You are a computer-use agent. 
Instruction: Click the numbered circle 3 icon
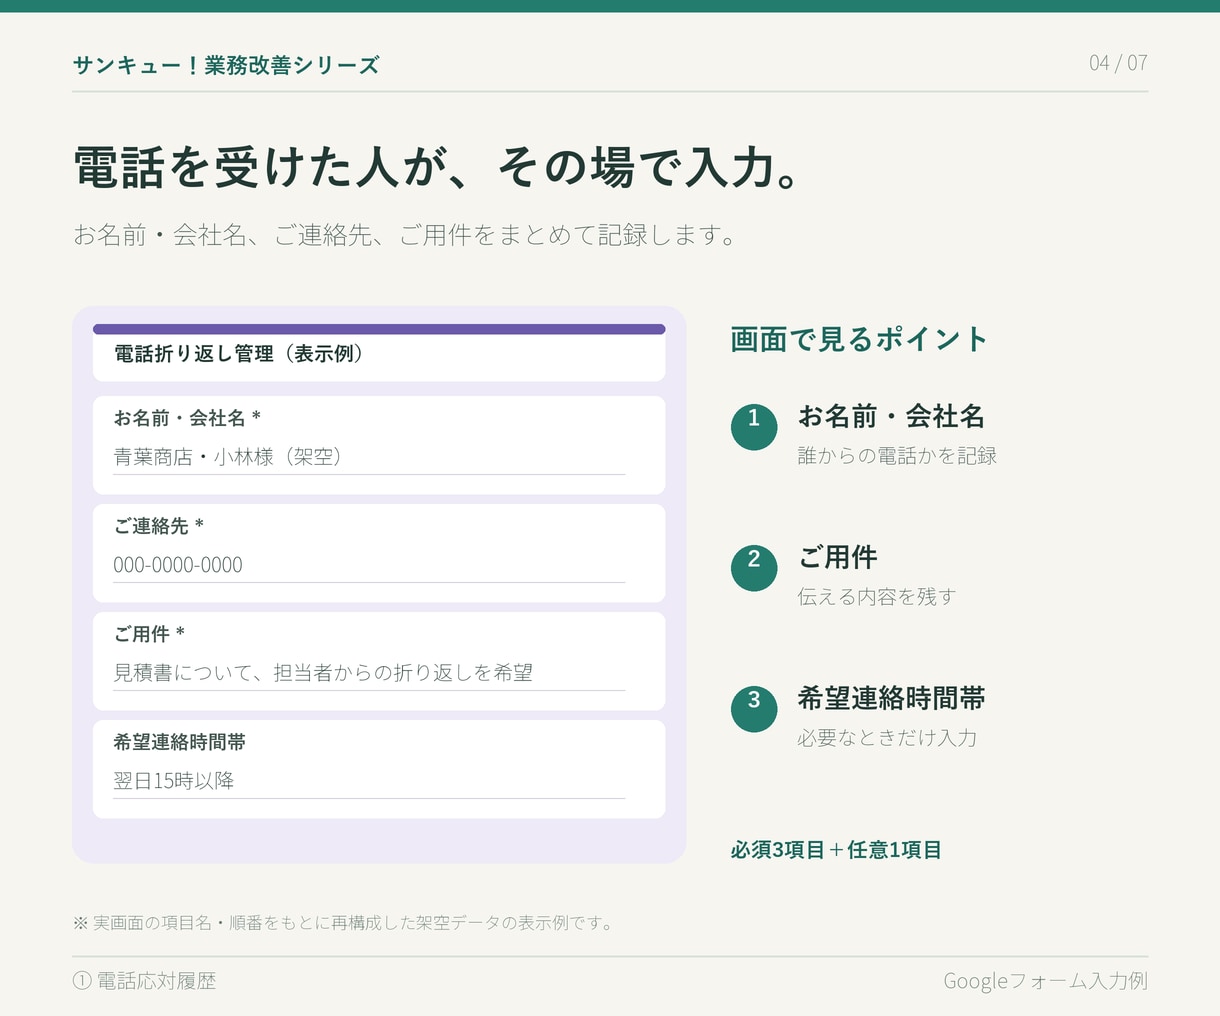point(754,708)
